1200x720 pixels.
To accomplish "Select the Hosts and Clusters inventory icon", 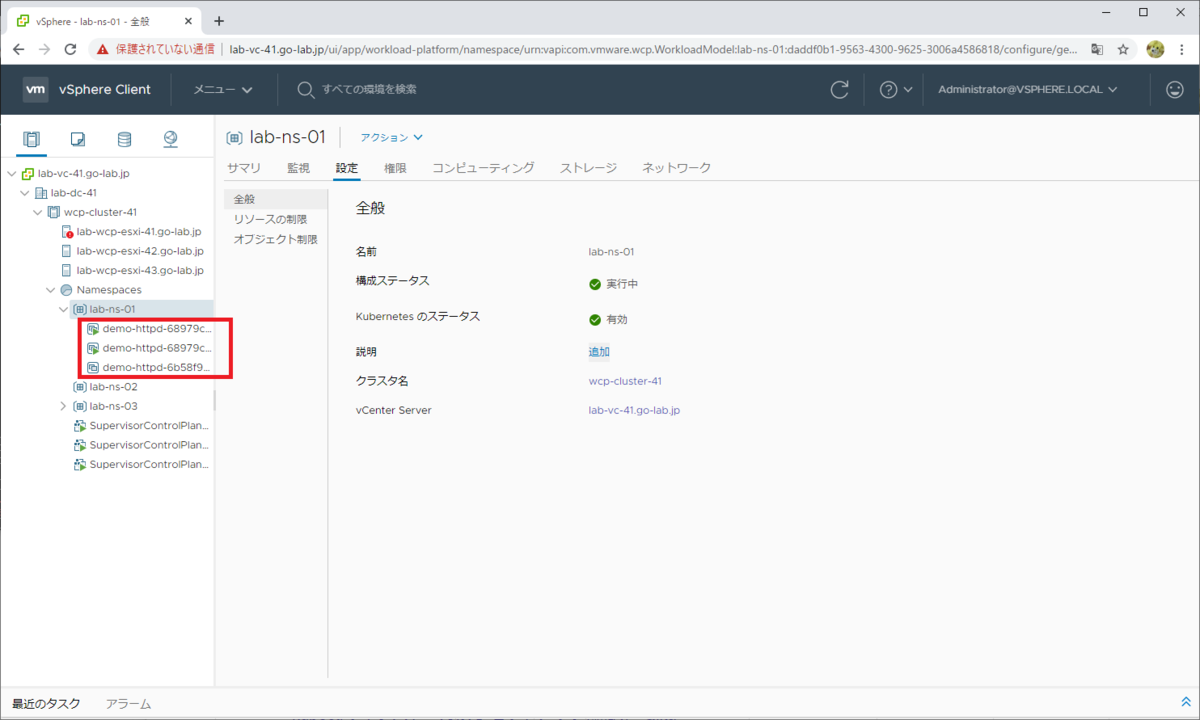I will pyautogui.click(x=30, y=140).
